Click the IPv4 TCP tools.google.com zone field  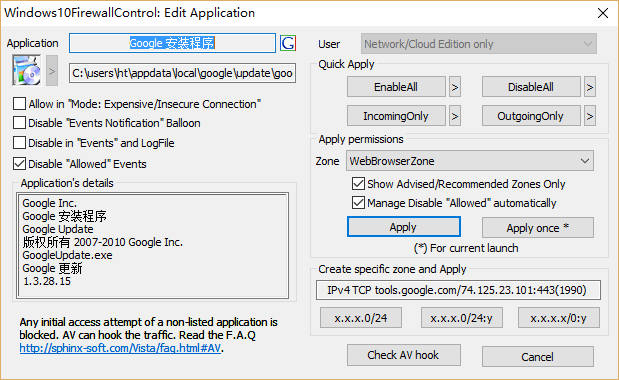(x=458, y=290)
